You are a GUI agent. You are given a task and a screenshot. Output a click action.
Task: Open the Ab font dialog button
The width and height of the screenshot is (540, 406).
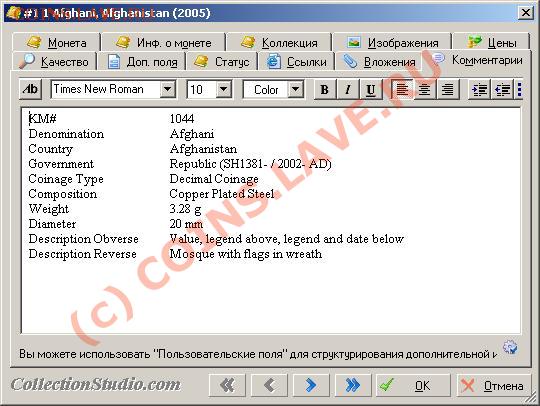(x=31, y=90)
